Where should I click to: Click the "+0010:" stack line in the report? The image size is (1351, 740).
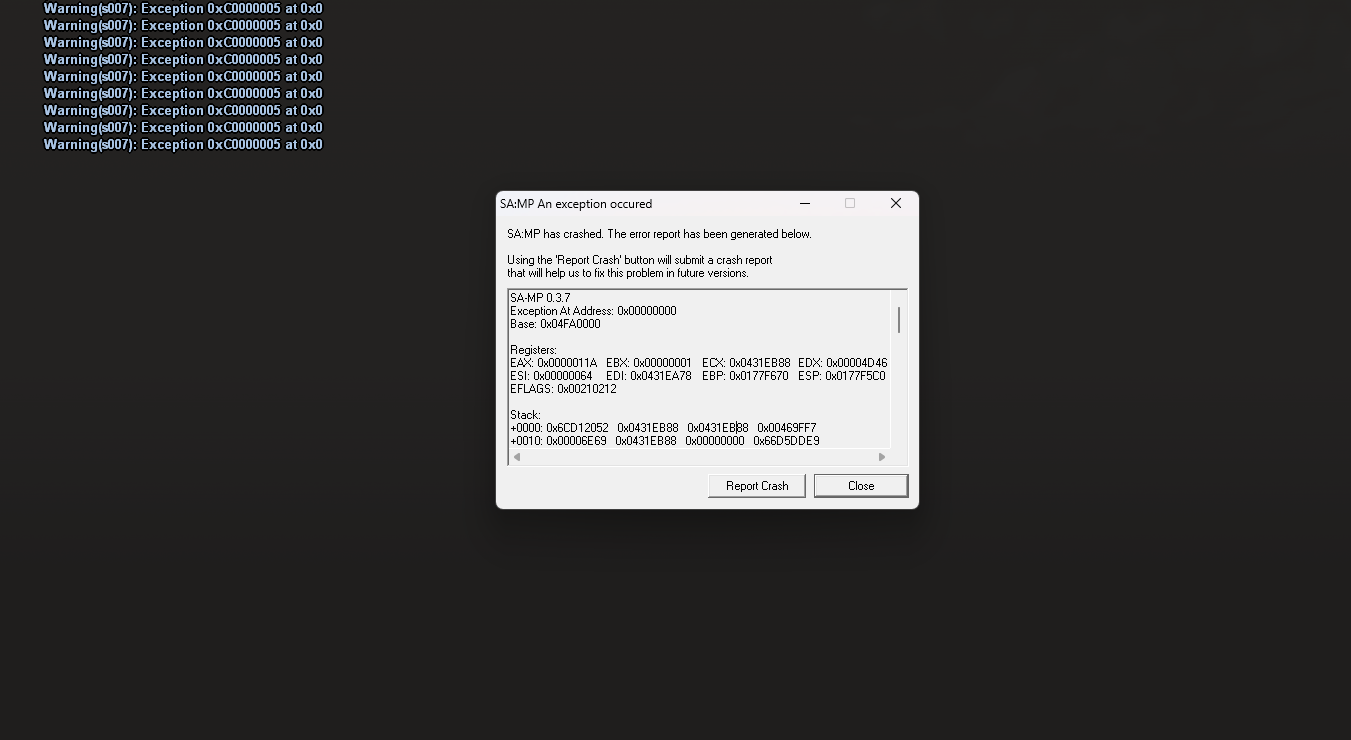526,441
